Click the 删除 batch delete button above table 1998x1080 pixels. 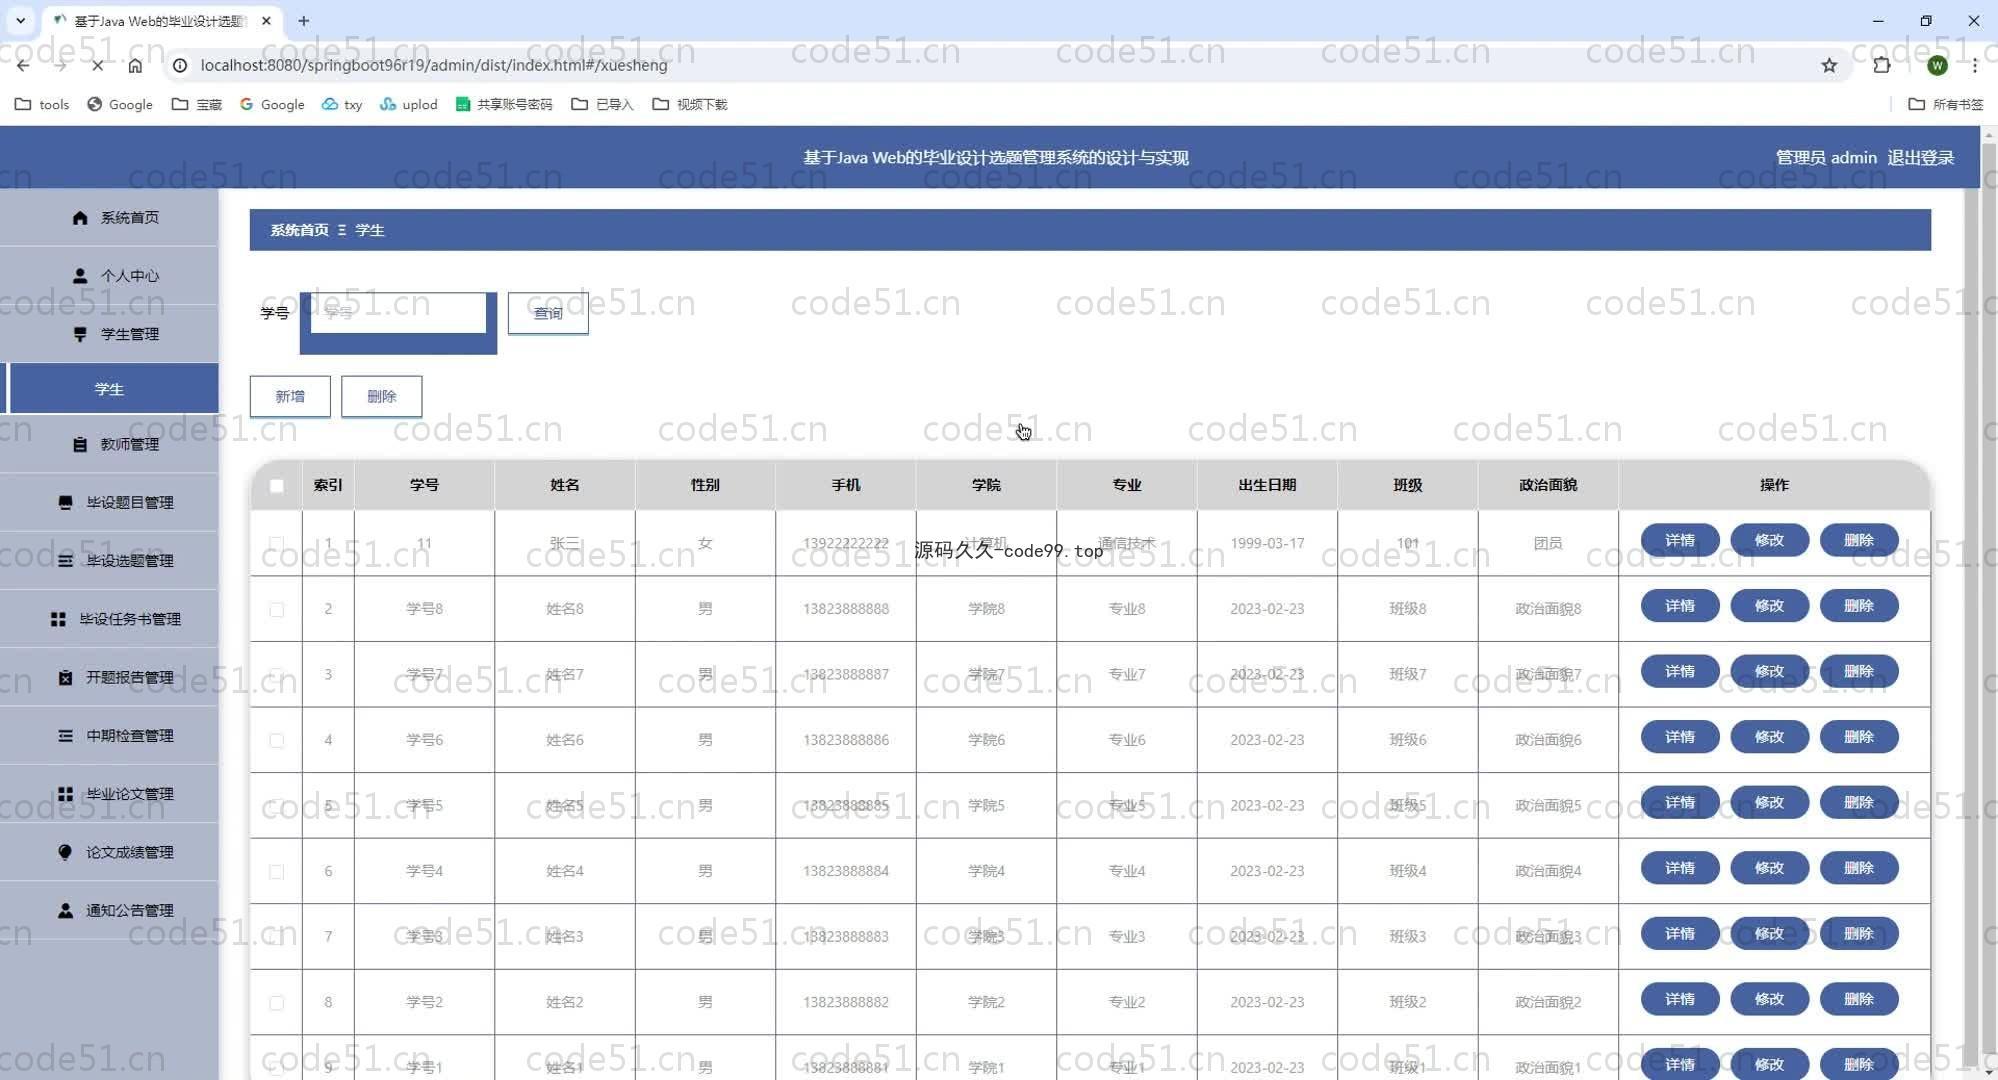[x=382, y=397]
